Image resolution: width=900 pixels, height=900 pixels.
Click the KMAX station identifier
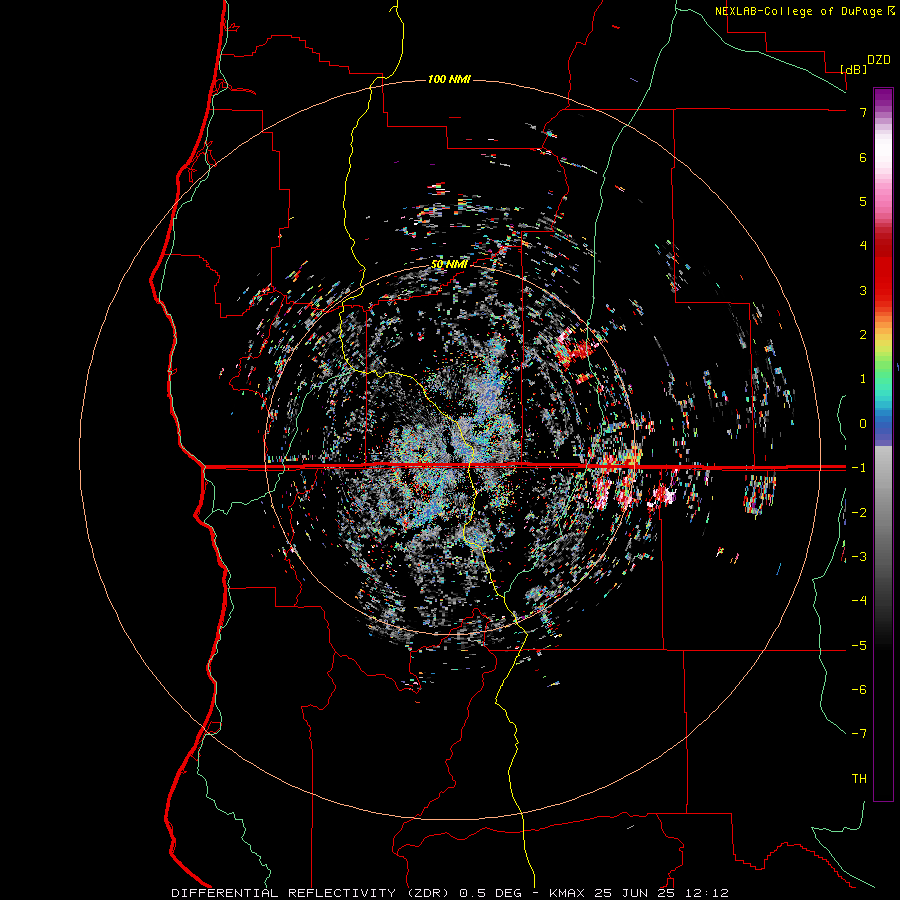pos(567,893)
